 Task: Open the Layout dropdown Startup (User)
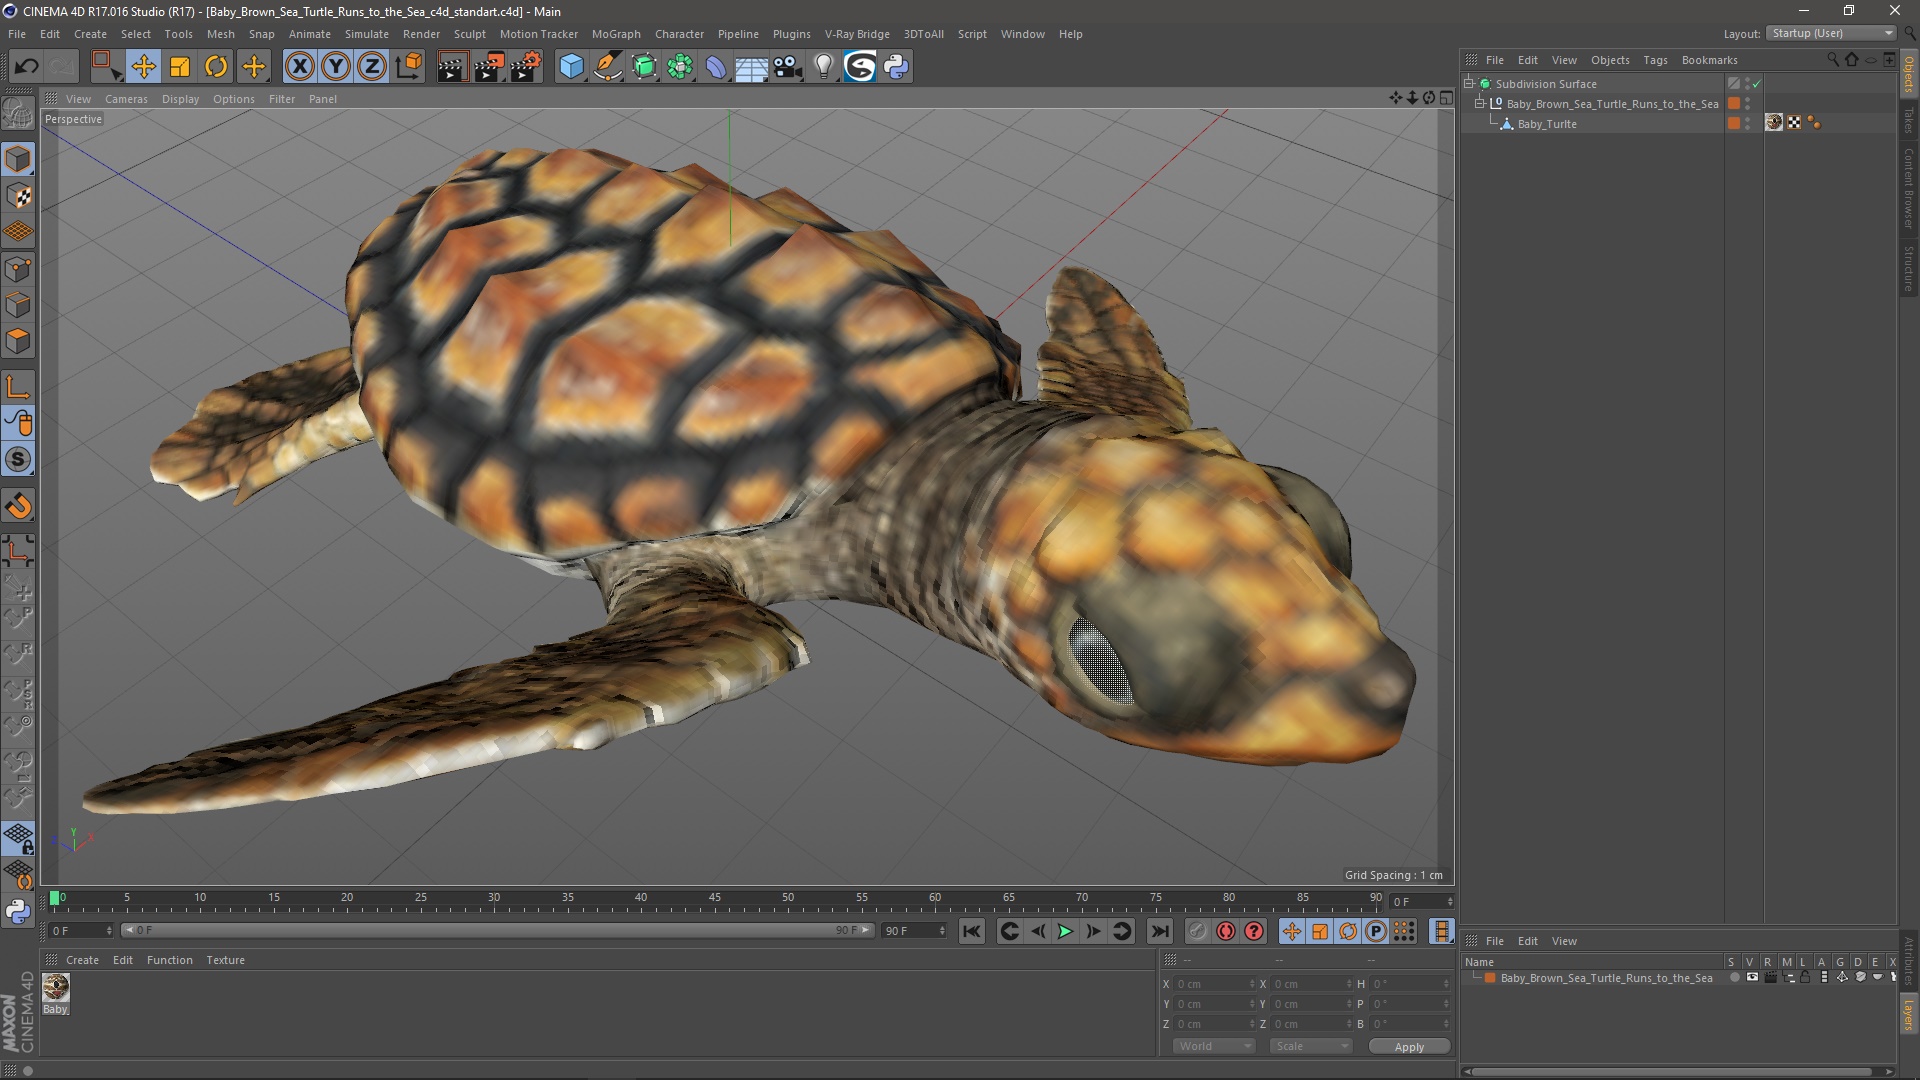pyautogui.click(x=1831, y=33)
